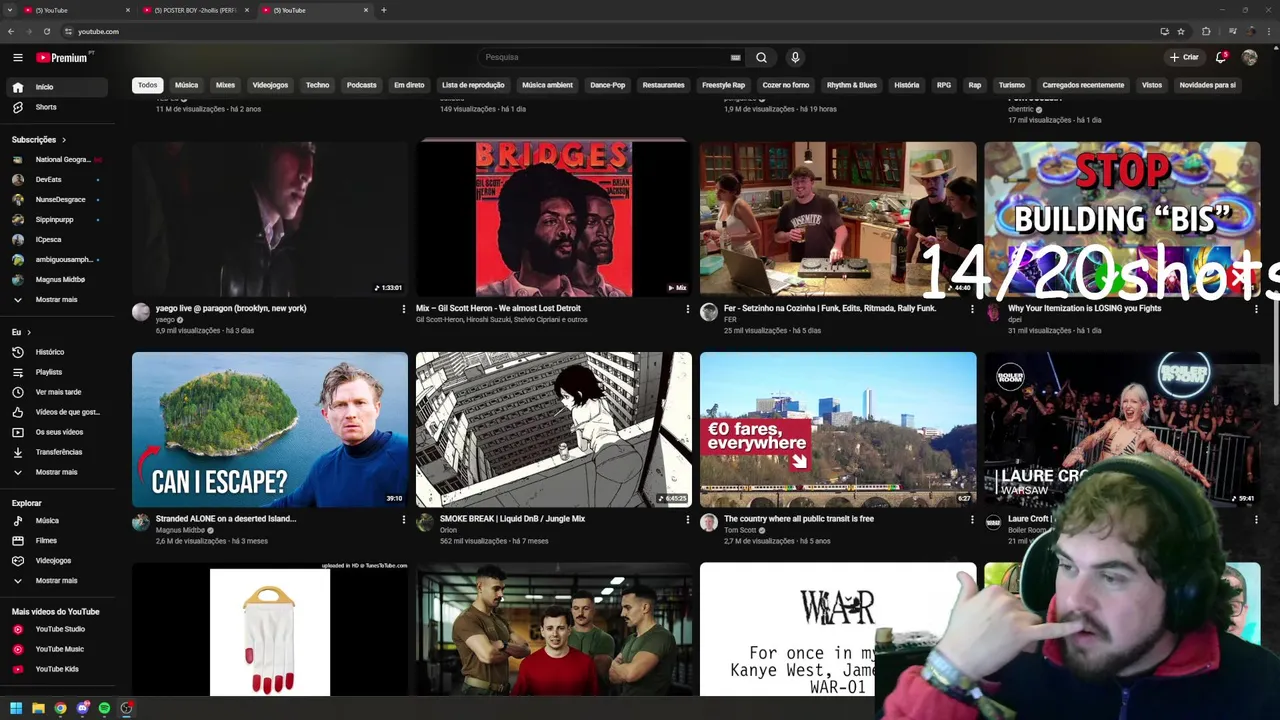Go back in browser history
The width and height of the screenshot is (1280, 720).
coord(10,31)
